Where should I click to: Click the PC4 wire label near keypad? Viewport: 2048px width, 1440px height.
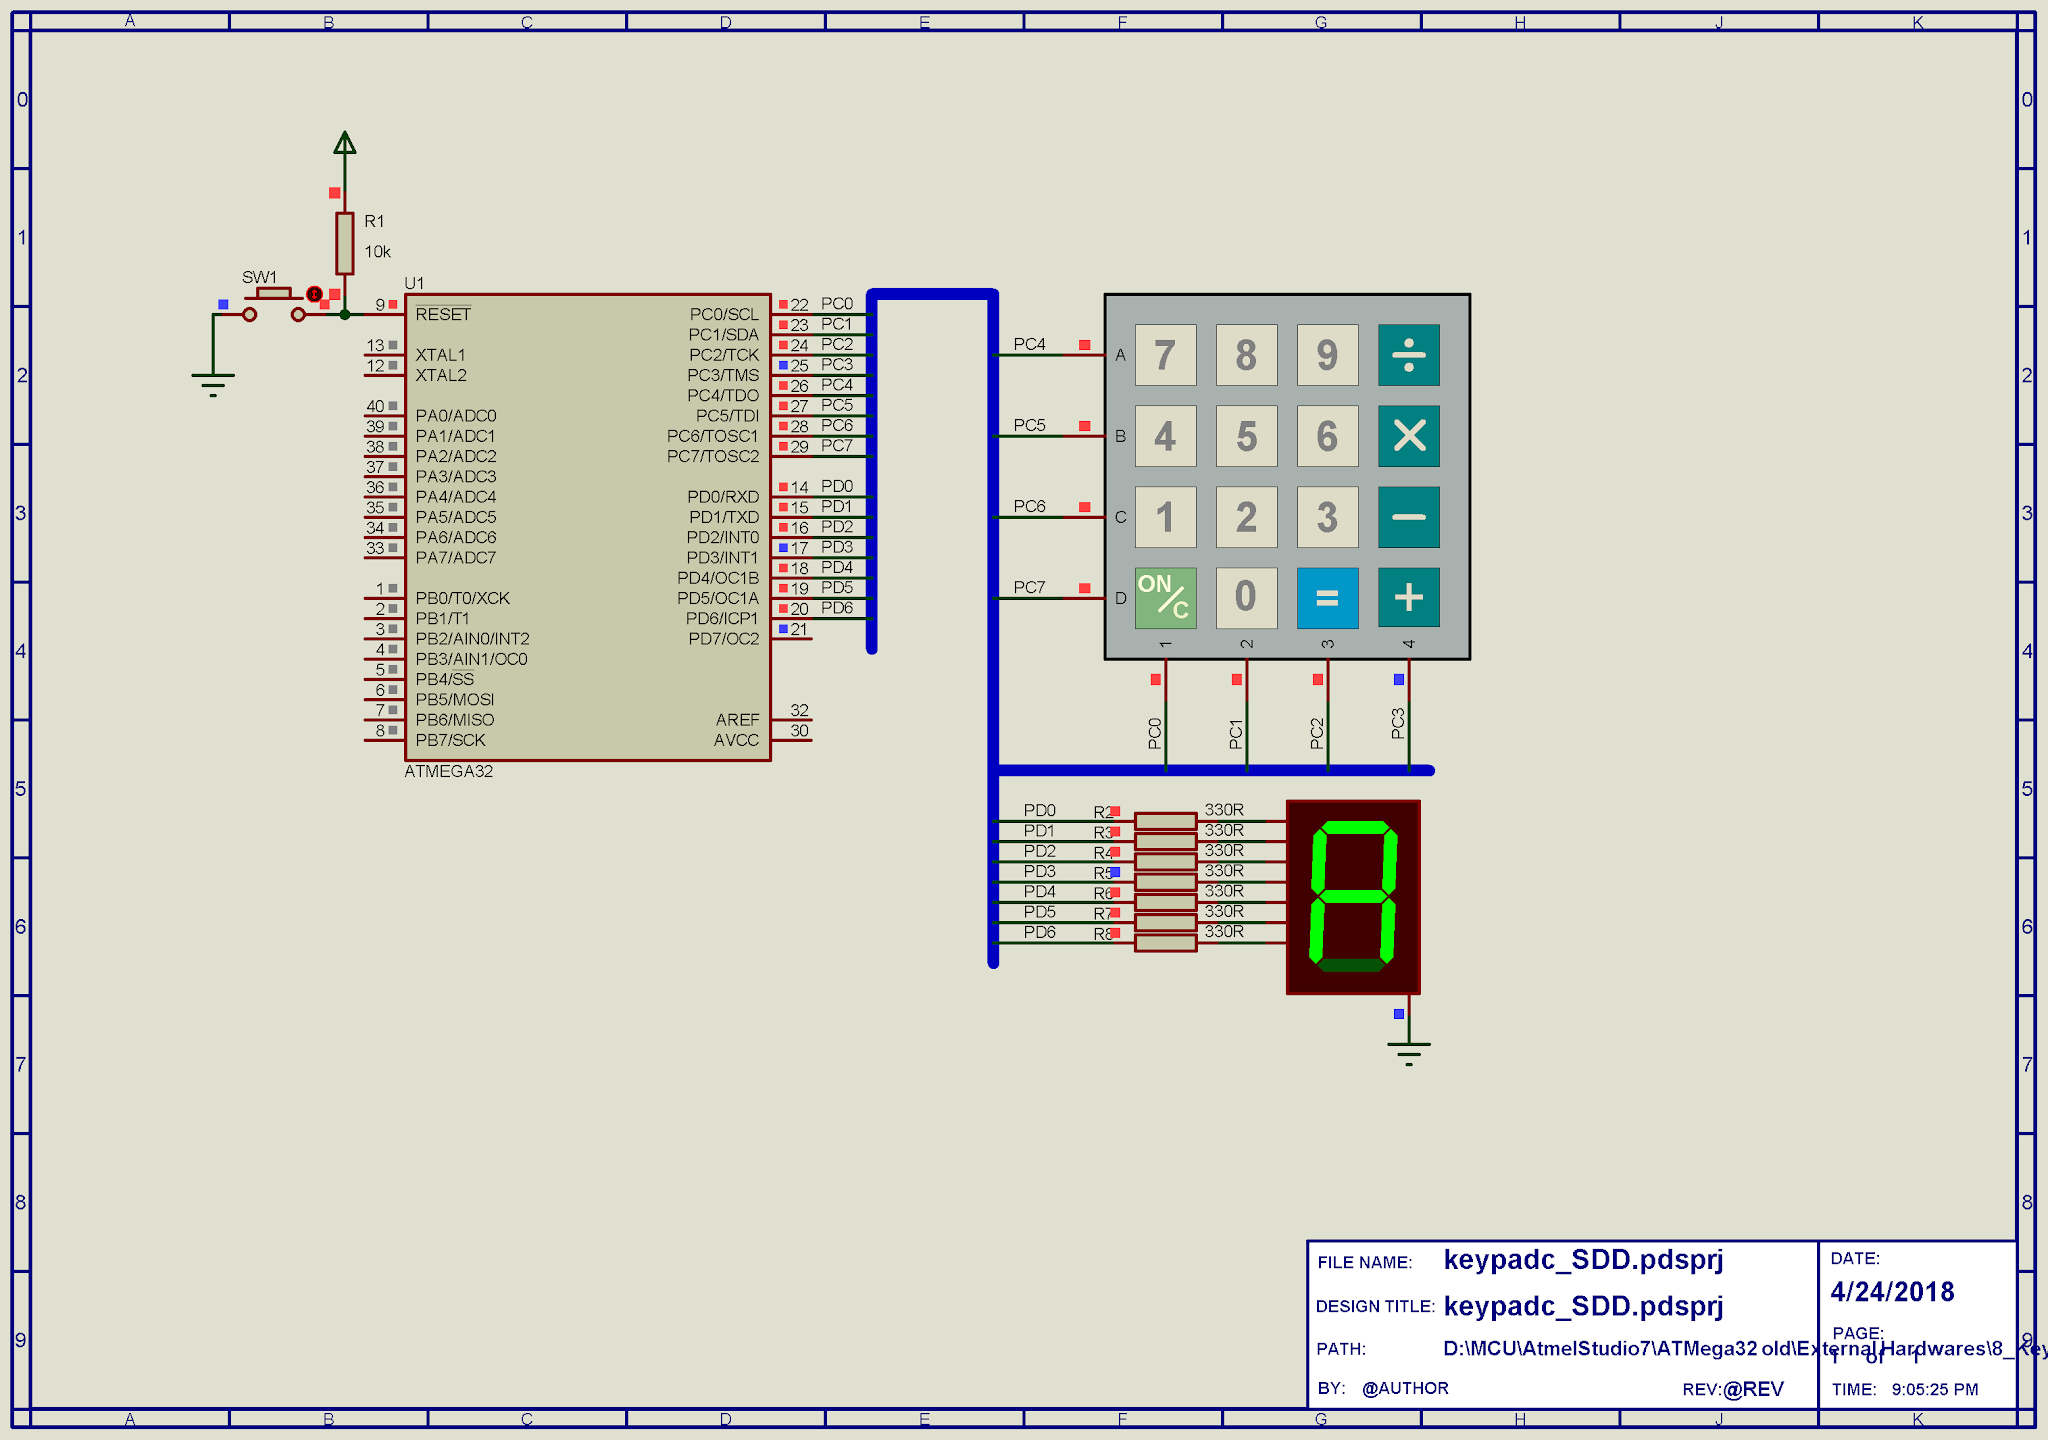click(1029, 344)
